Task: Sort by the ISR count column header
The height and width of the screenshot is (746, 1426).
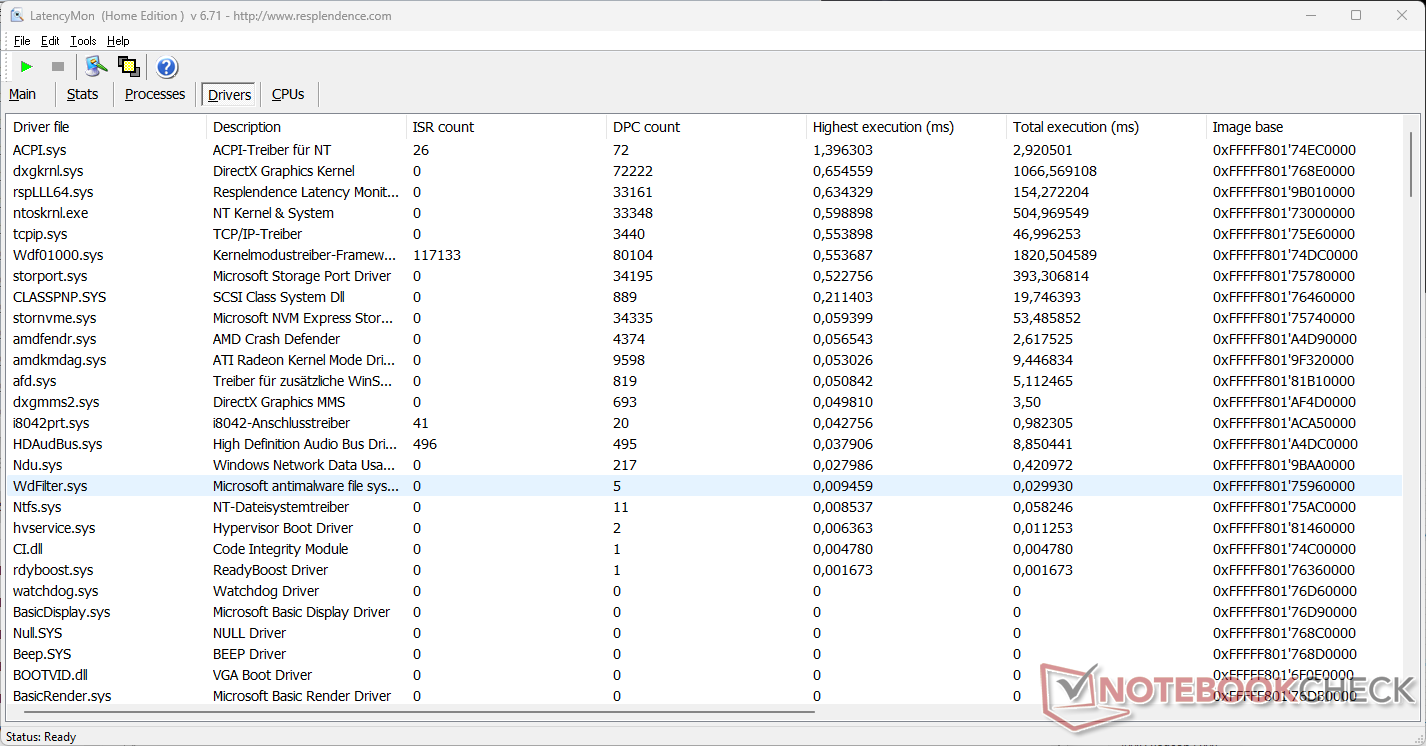Action: point(443,127)
